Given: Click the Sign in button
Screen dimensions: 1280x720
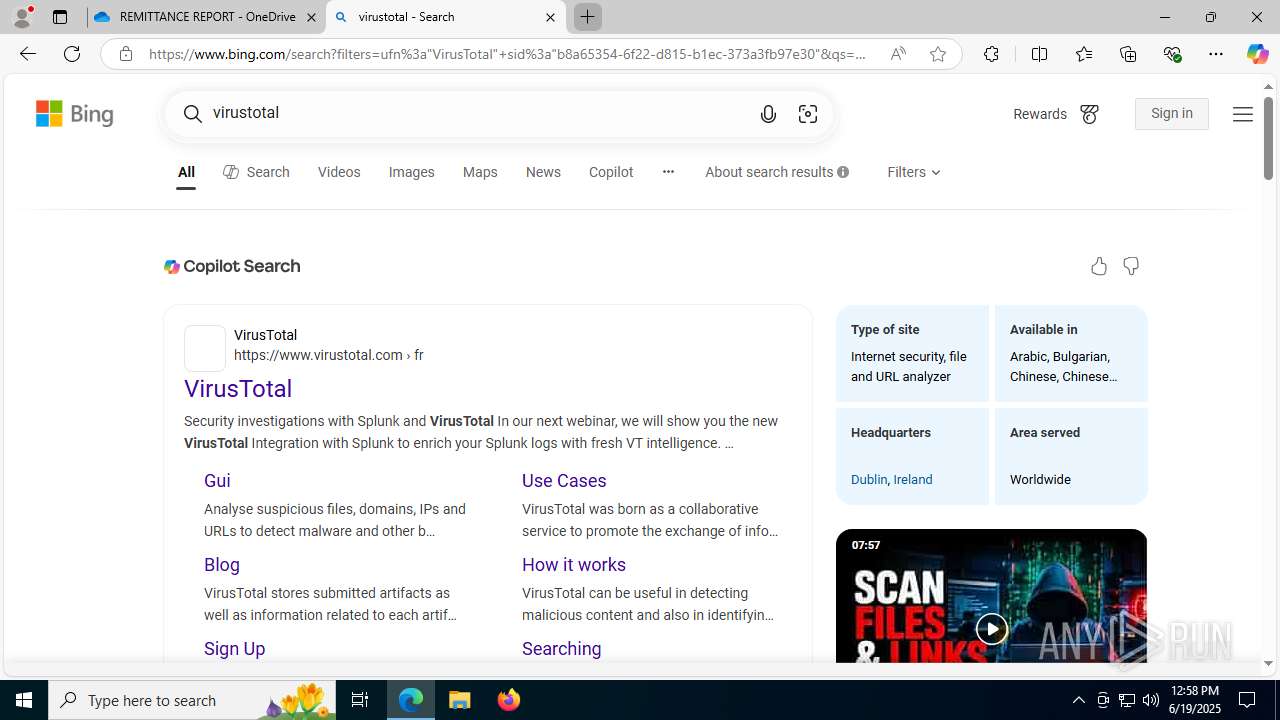Looking at the screenshot, I should [x=1171, y=114].
